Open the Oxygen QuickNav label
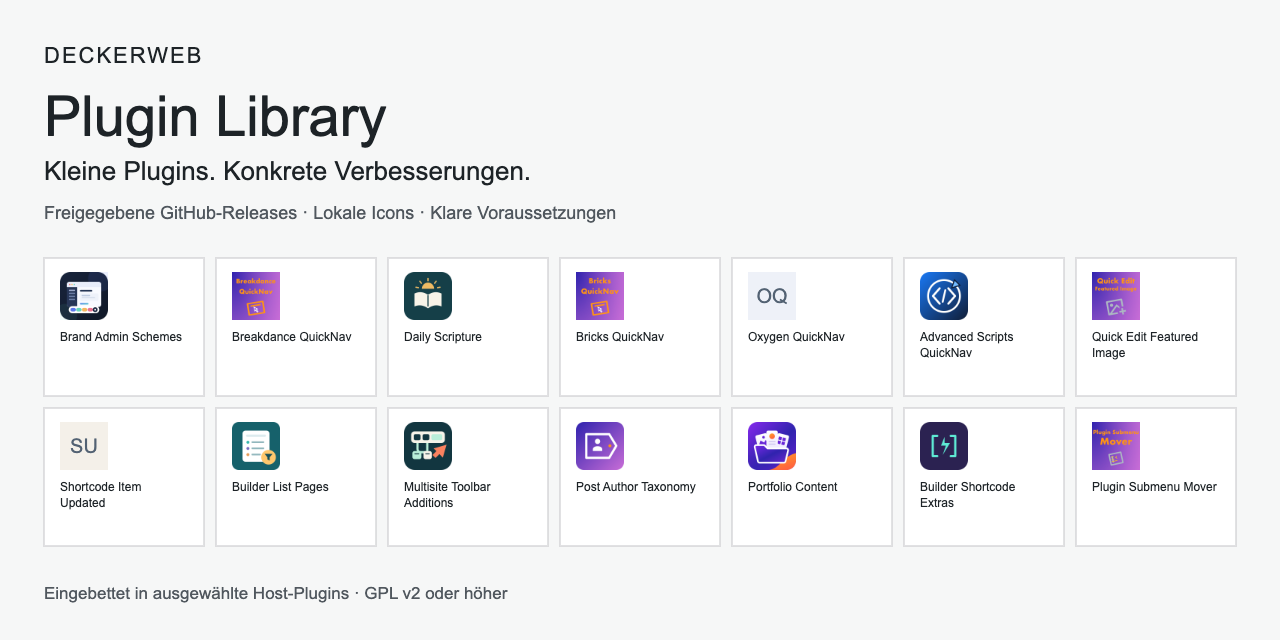 (x=796, y=337)
